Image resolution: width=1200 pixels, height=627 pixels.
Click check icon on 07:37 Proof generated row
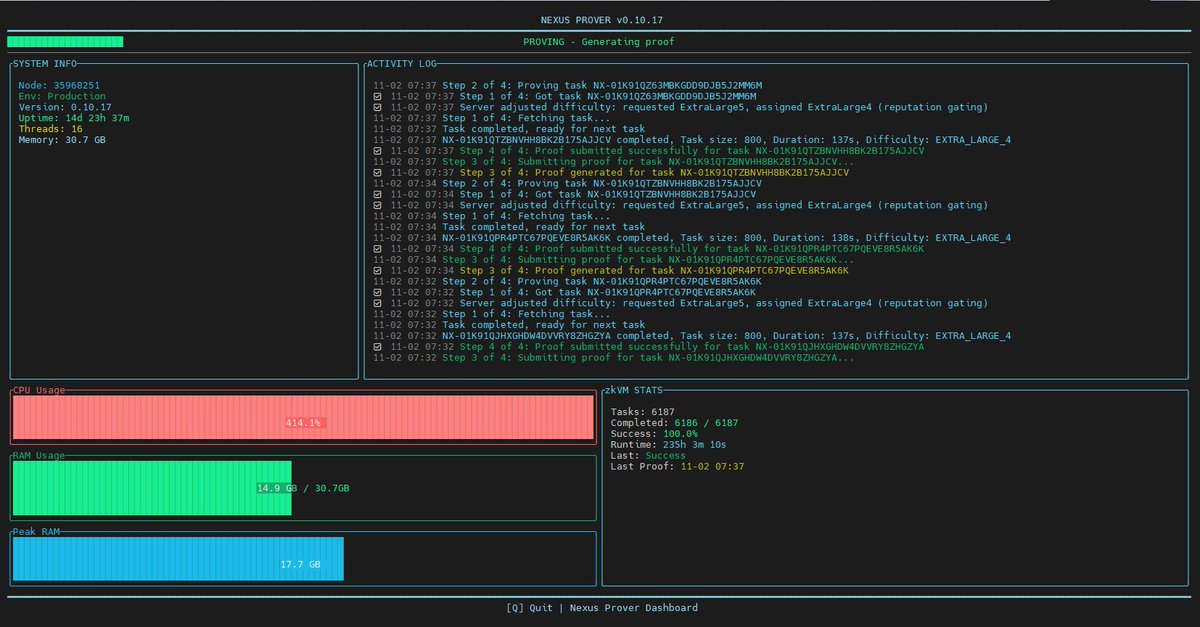click(377, 172)
